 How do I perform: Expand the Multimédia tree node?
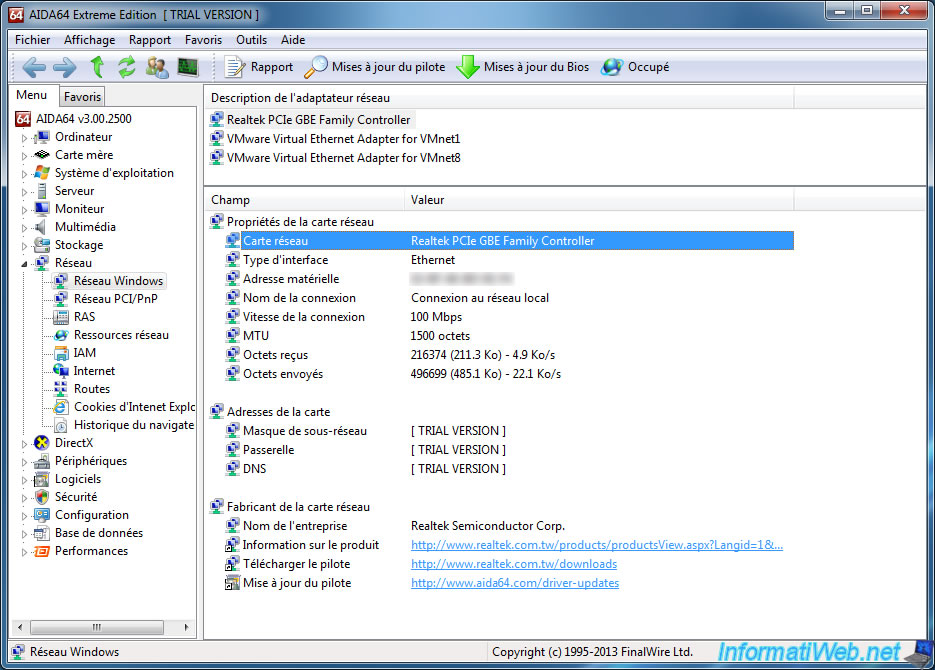click(24, 227)
